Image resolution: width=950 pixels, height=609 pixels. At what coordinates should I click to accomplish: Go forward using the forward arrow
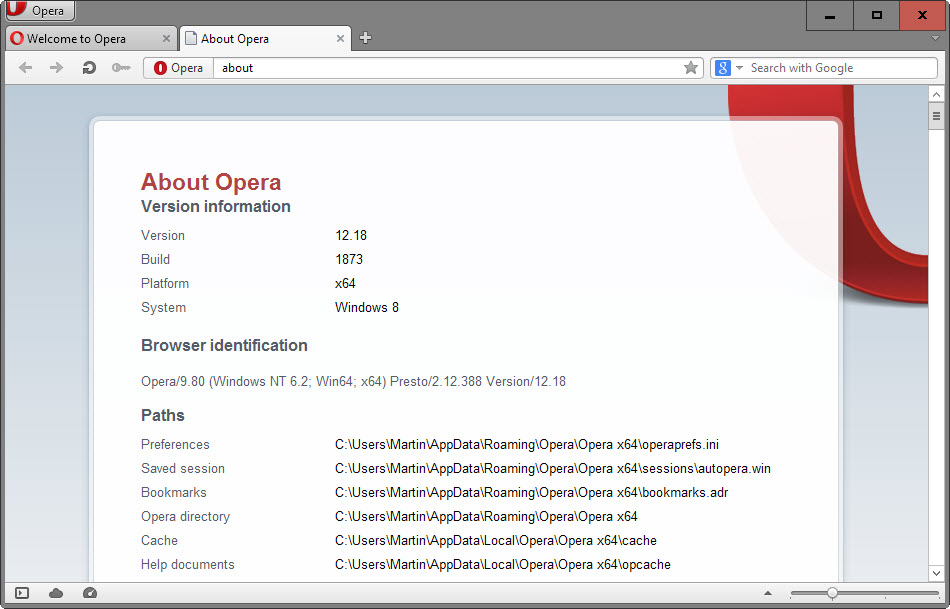pos(56,68)
